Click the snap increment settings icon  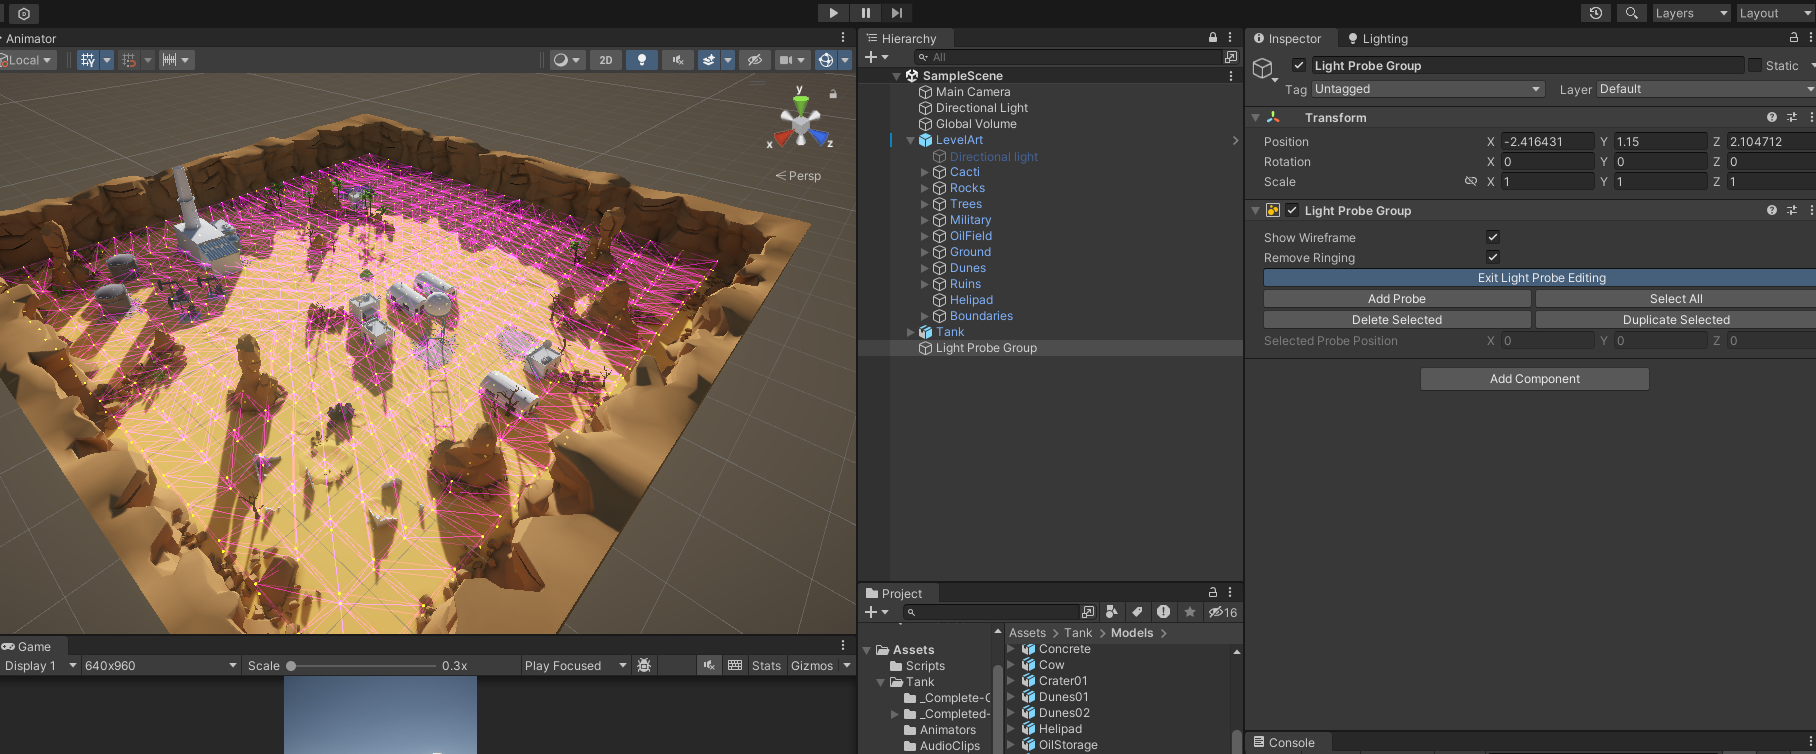tap(170, 60)
